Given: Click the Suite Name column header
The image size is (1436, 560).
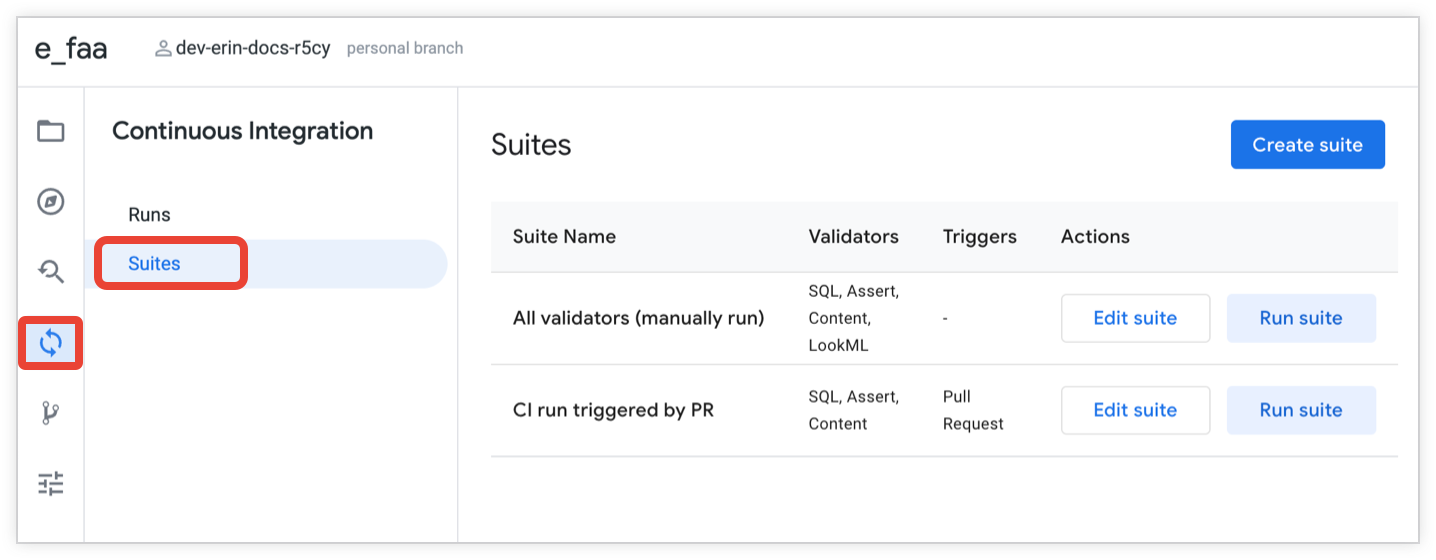Looking at the screenshot, I should tap(564, 237).
